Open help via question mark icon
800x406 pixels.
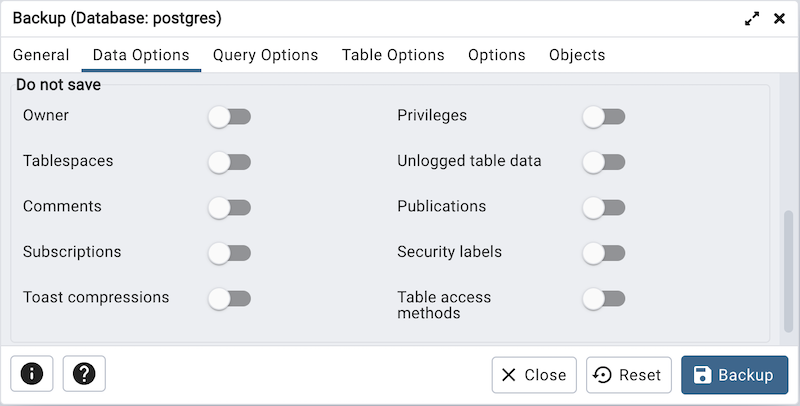(x=84, y=375)
